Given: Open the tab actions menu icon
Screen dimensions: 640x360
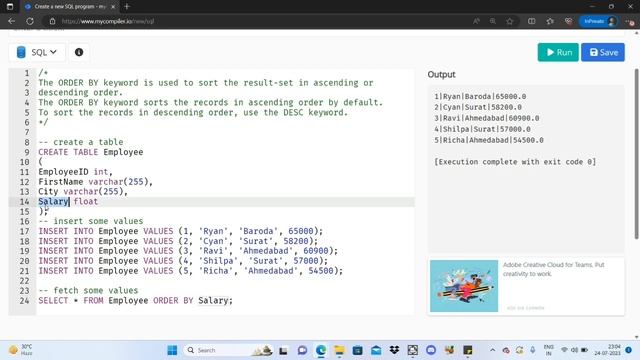Looking at the screenshot, I should (10, 7).
